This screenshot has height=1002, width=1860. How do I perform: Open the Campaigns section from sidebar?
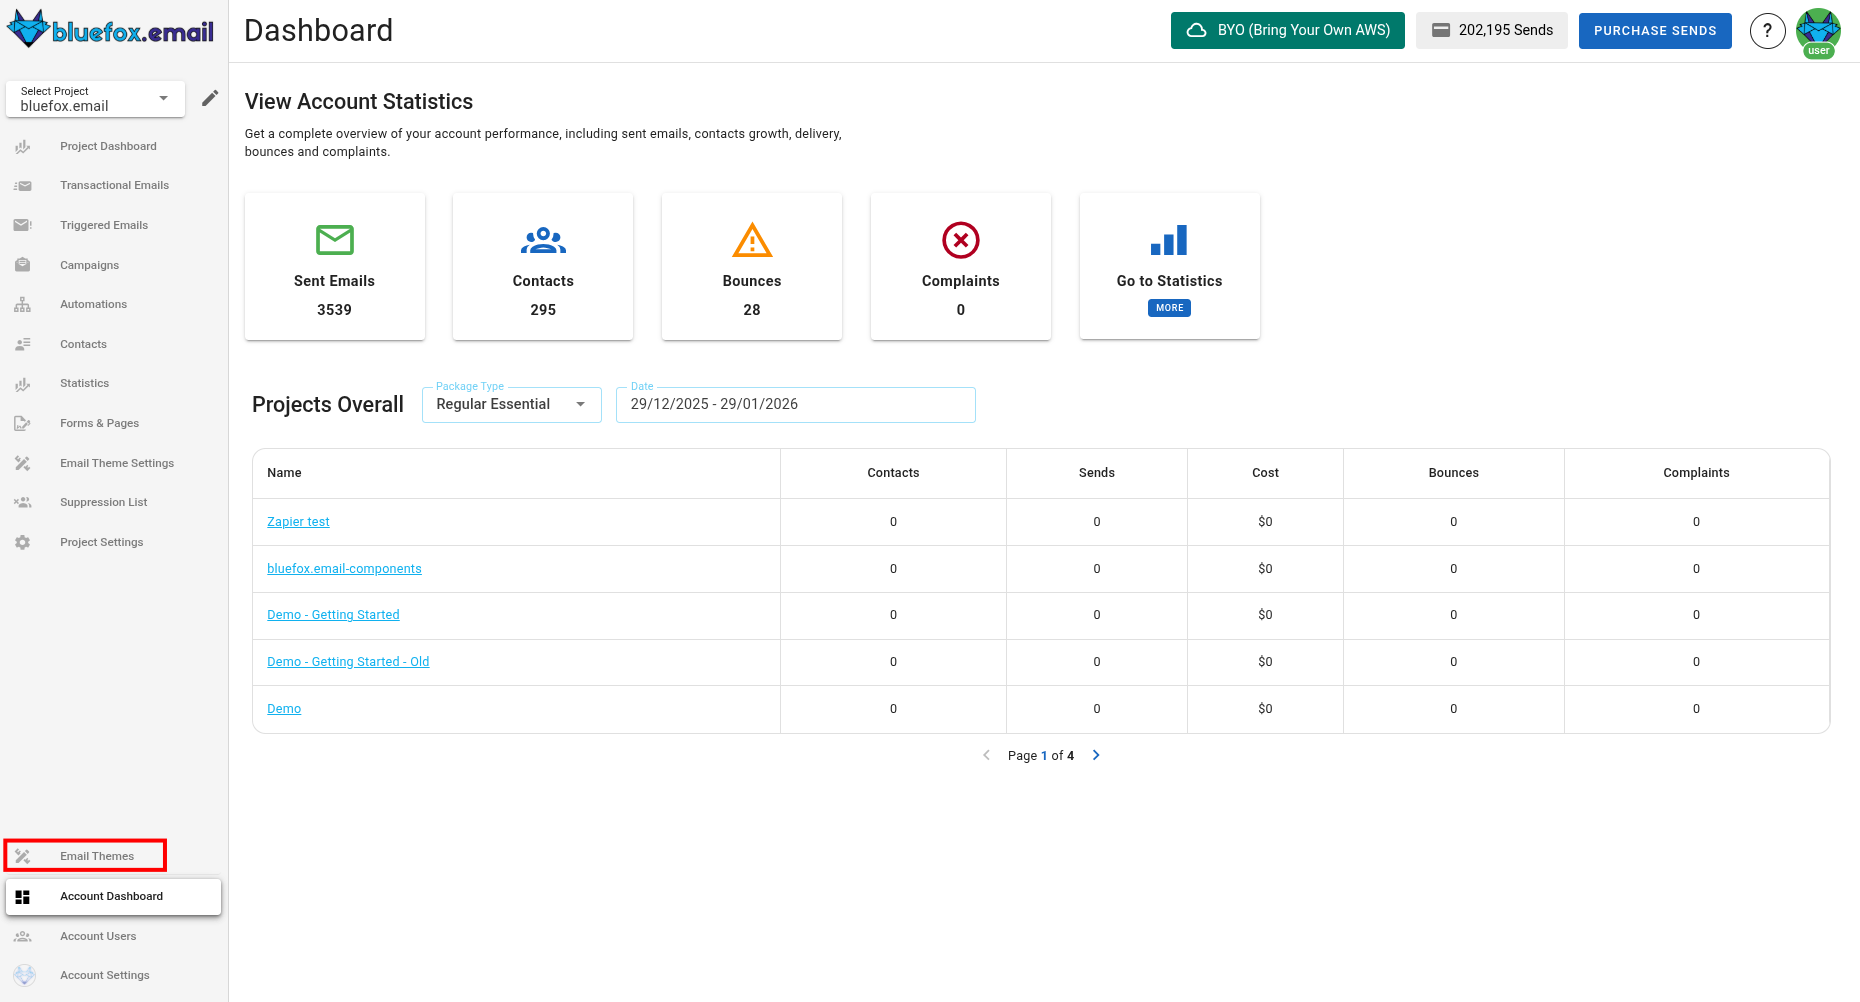[x=88, y=264]
